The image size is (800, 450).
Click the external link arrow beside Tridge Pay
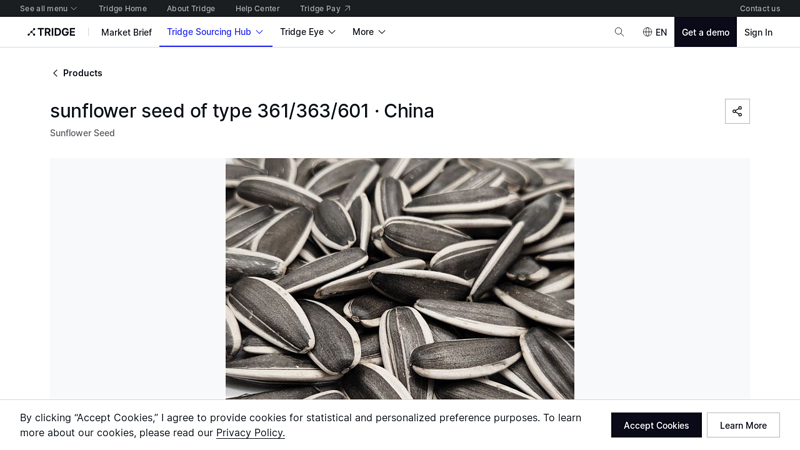pos(347,8)
